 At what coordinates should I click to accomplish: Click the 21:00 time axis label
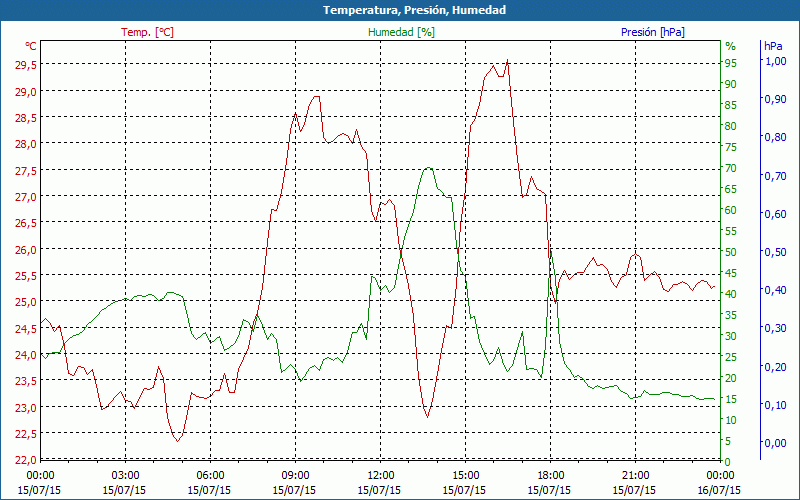(635, 475)
